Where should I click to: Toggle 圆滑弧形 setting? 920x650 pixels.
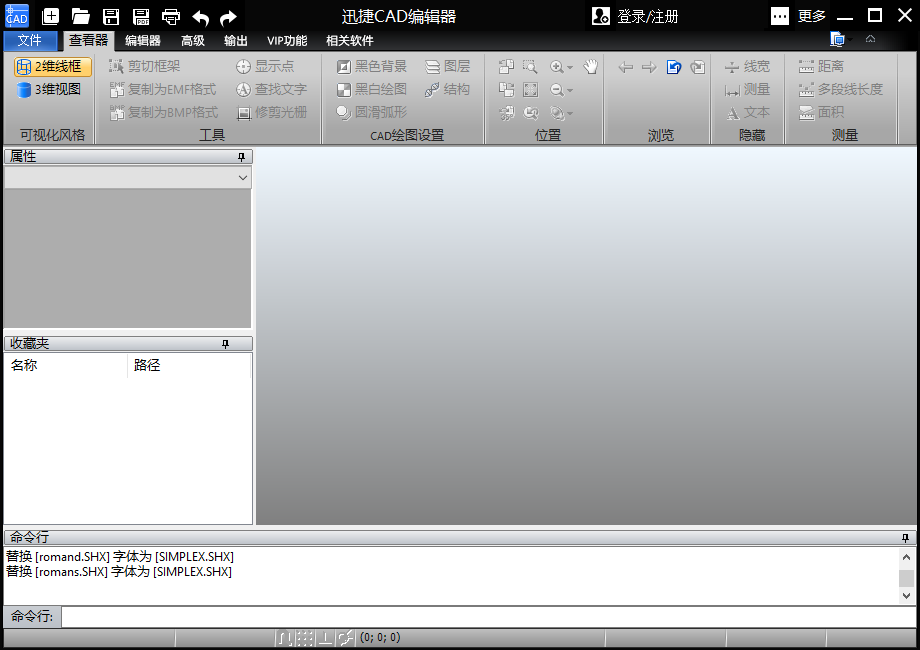[x=371, y=112]
